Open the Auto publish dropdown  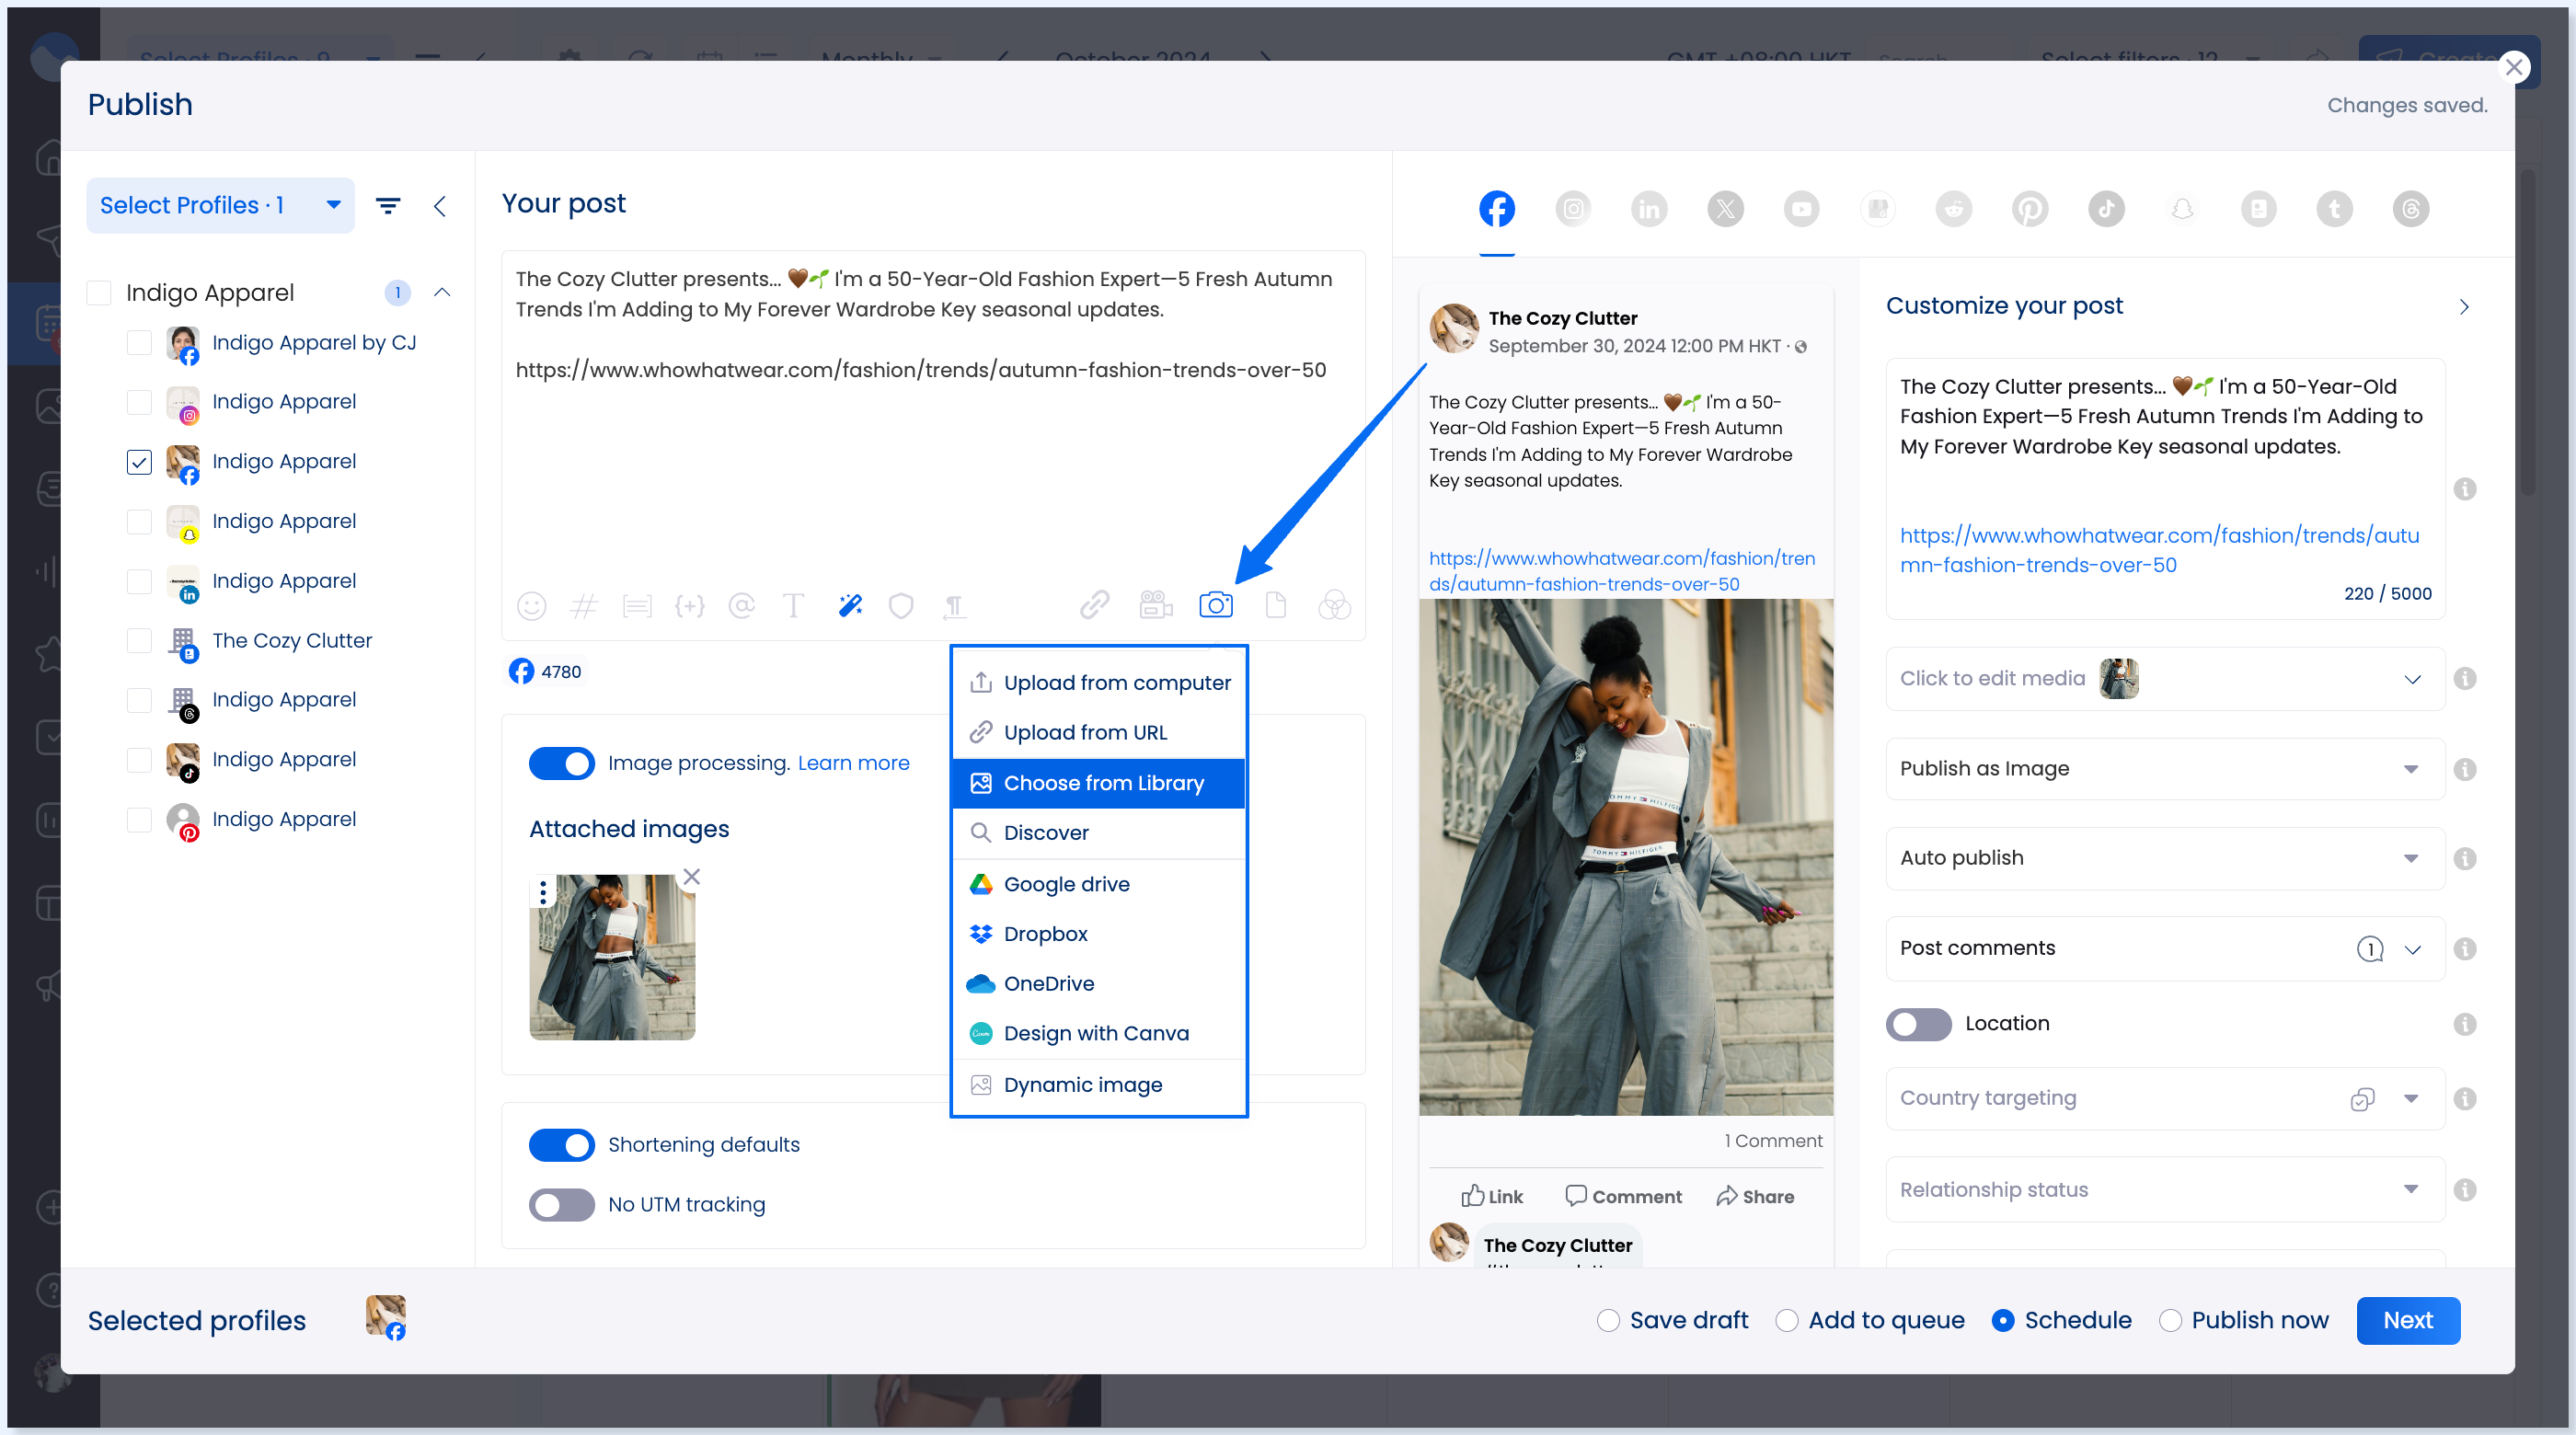[x=2164, y=858]
